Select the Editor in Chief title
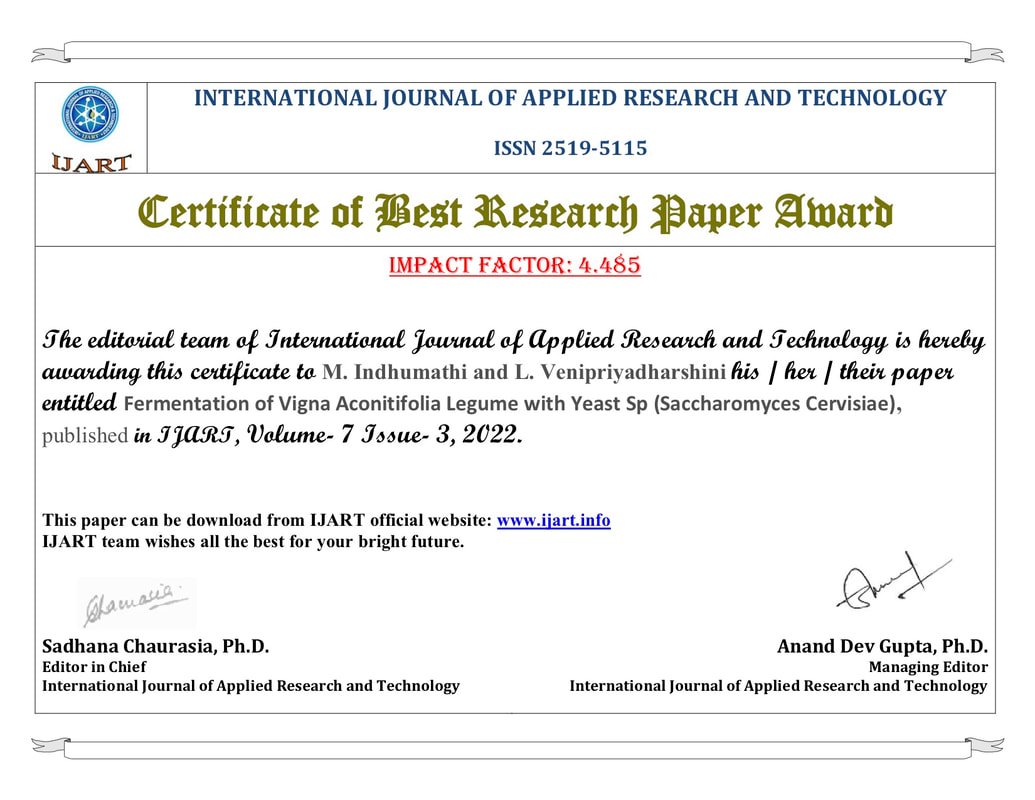The image size is (1035, 800). pos(94,667)
